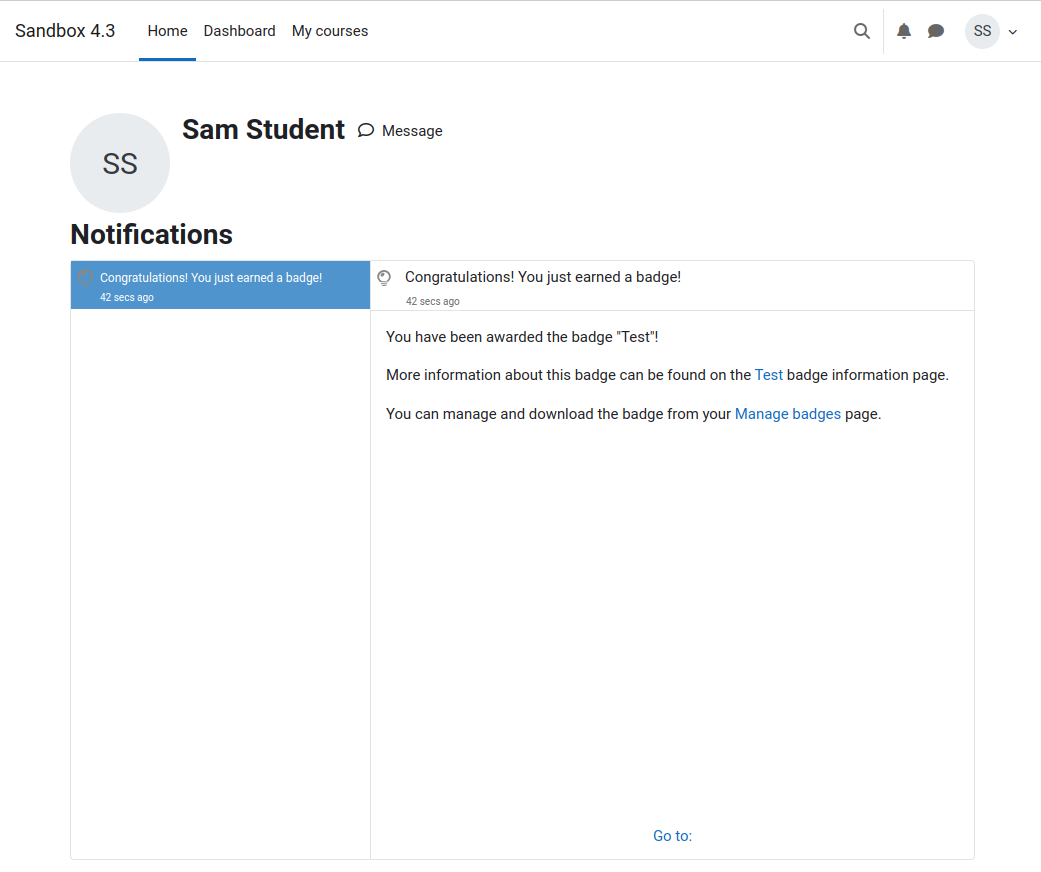The image size is (1041, 872).
Task: Click the badge icon in the selected notification row
Action: click(x=85, y=278)
